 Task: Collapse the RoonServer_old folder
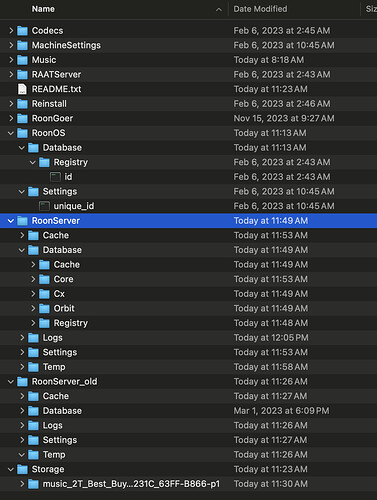pos(11,382)
